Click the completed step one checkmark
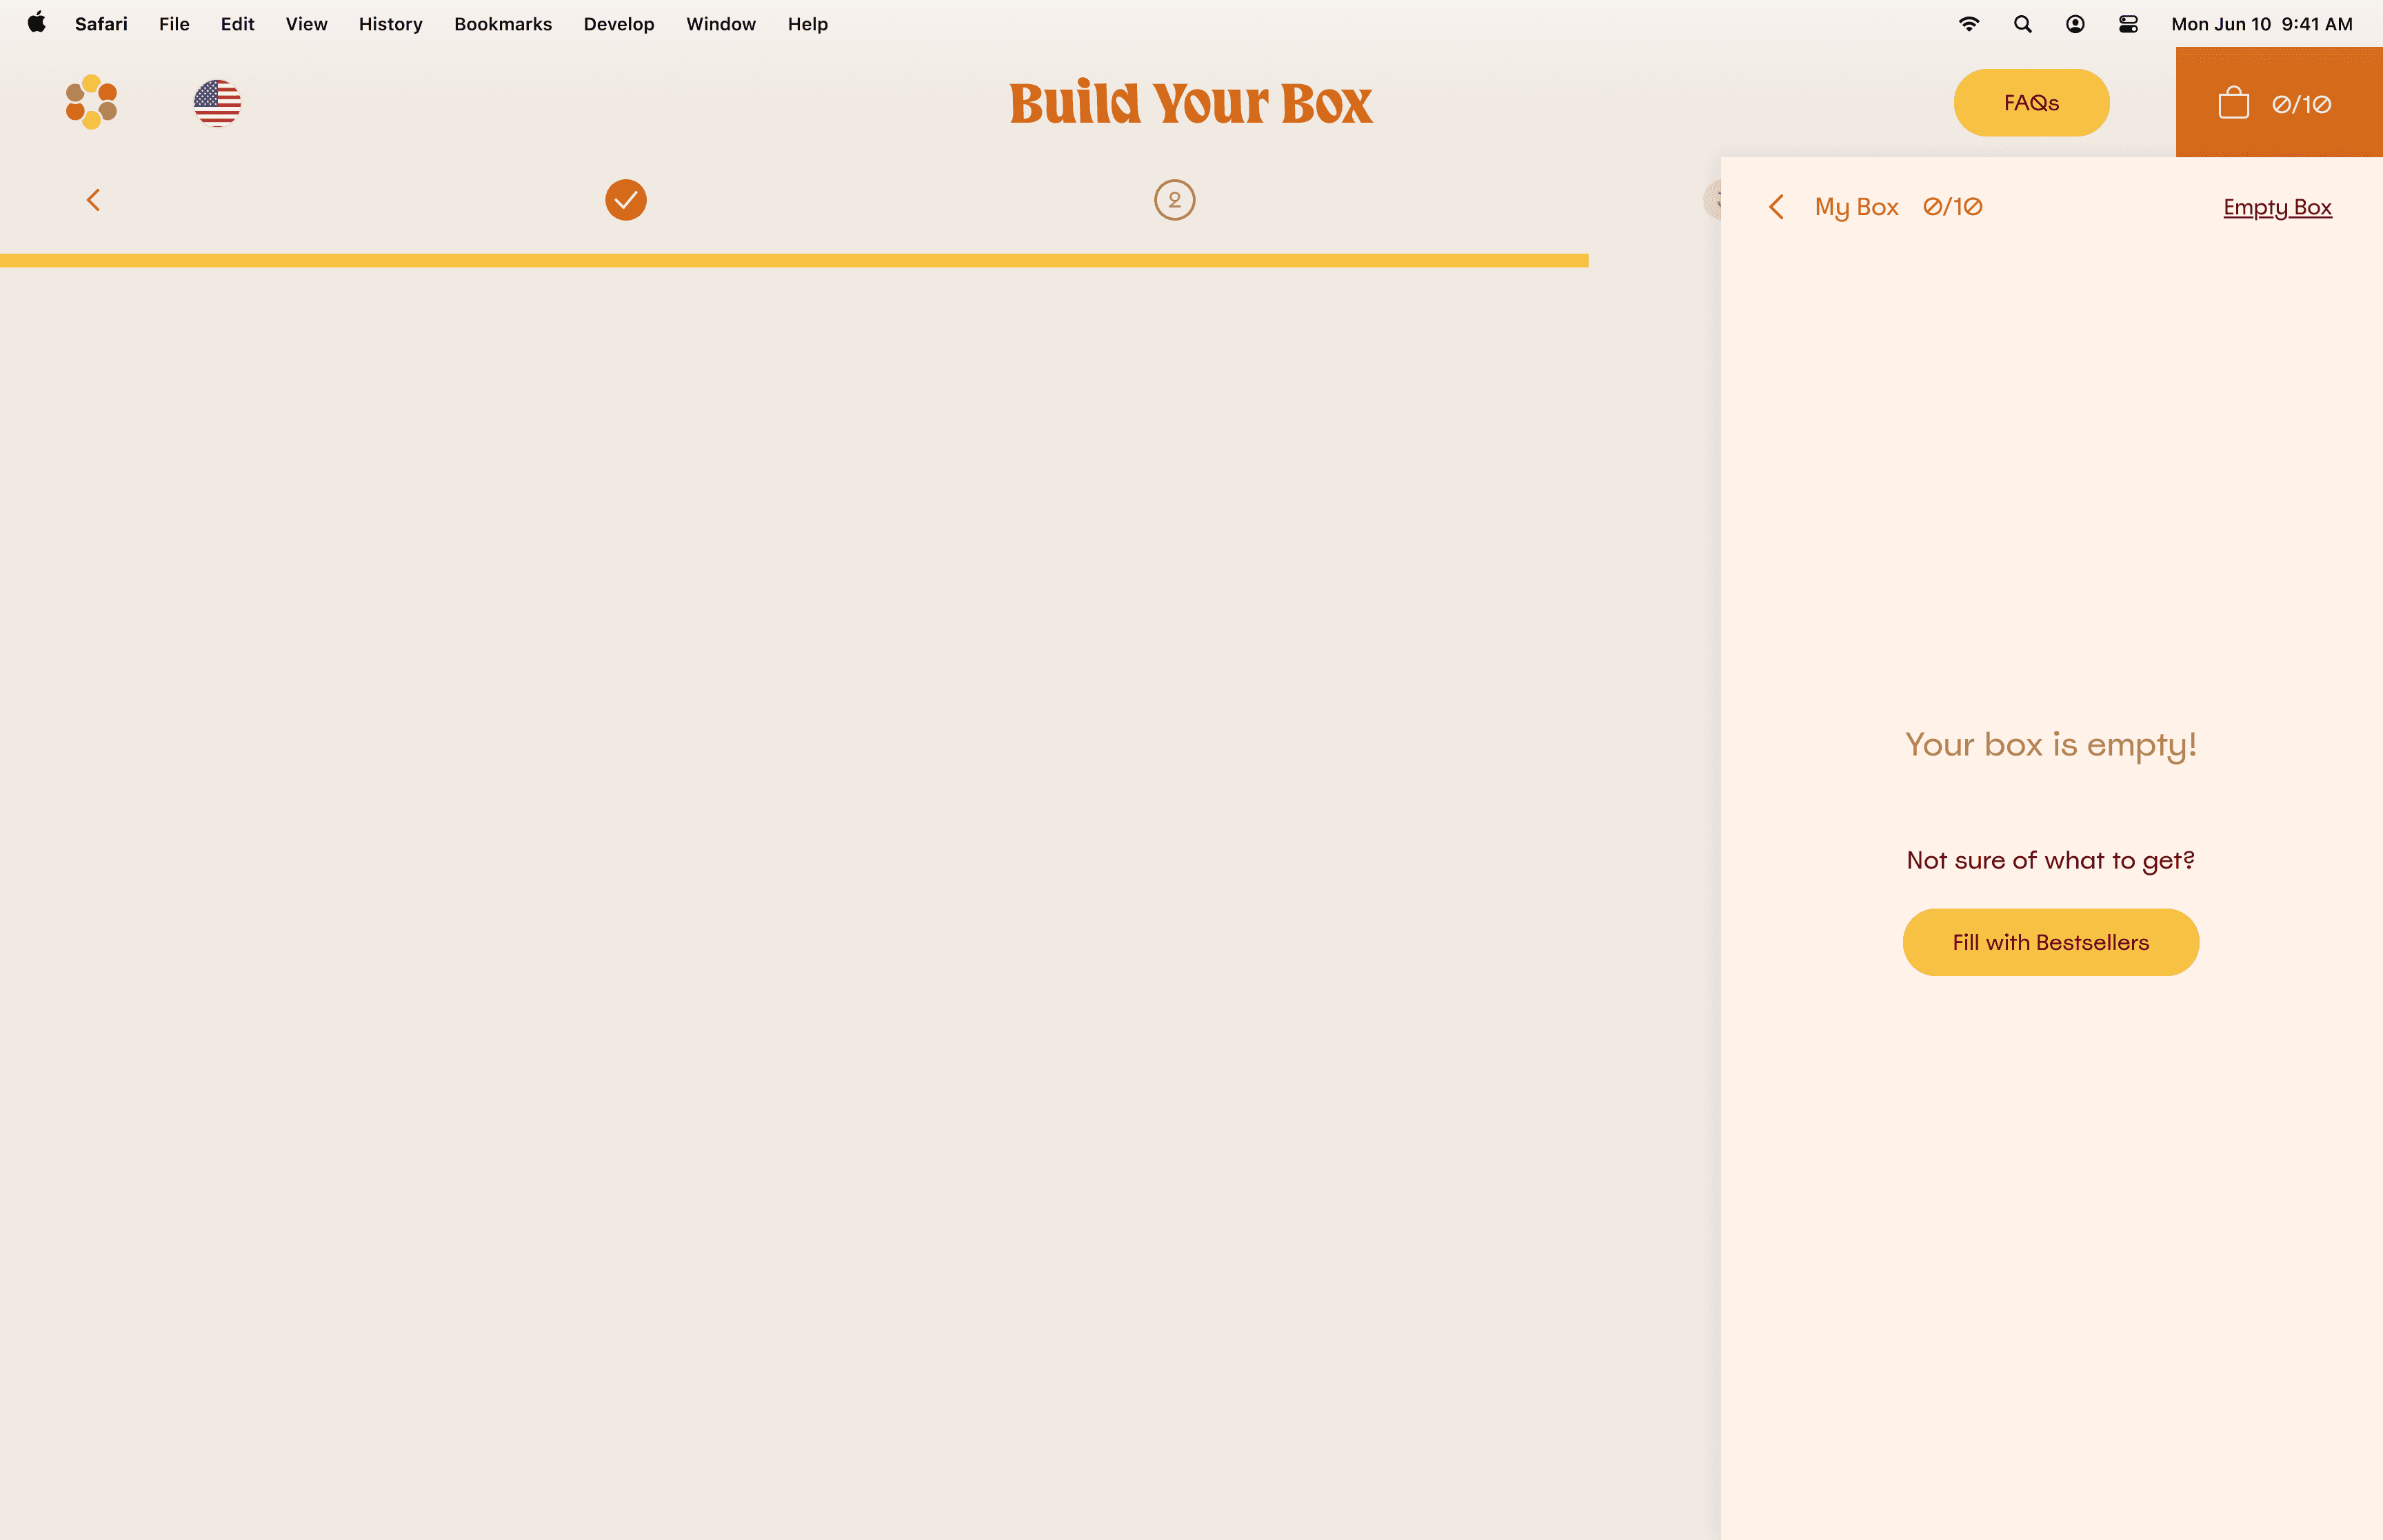 [626, 200]
